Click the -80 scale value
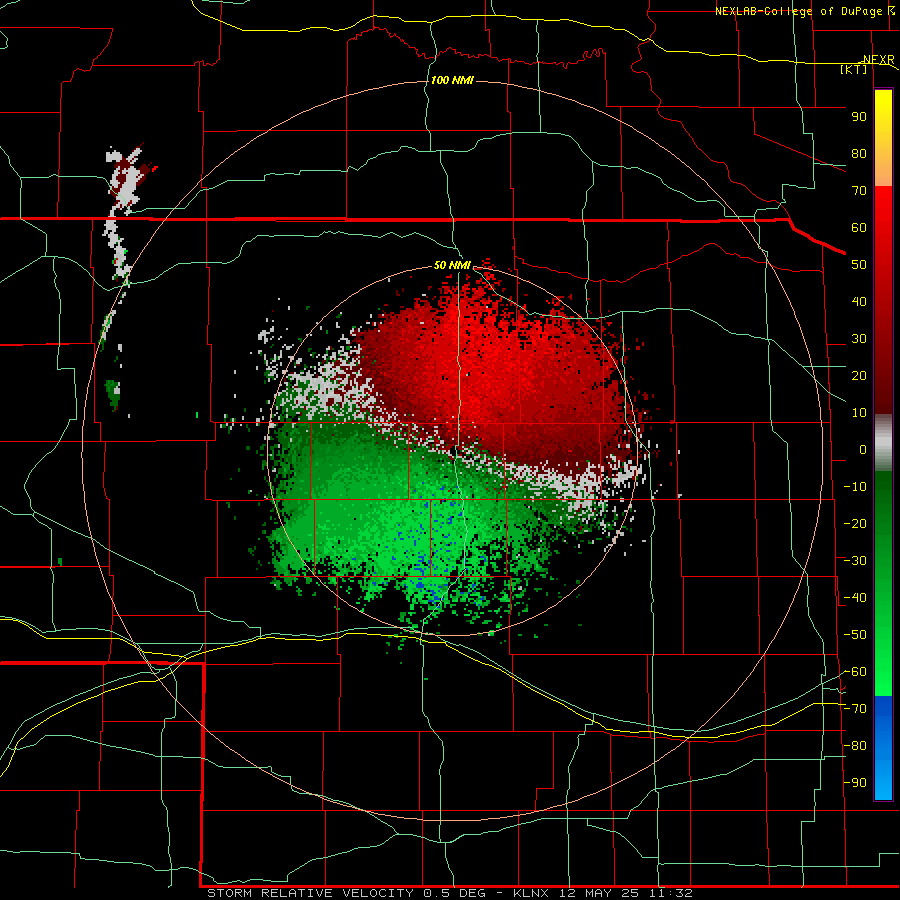 855,746
